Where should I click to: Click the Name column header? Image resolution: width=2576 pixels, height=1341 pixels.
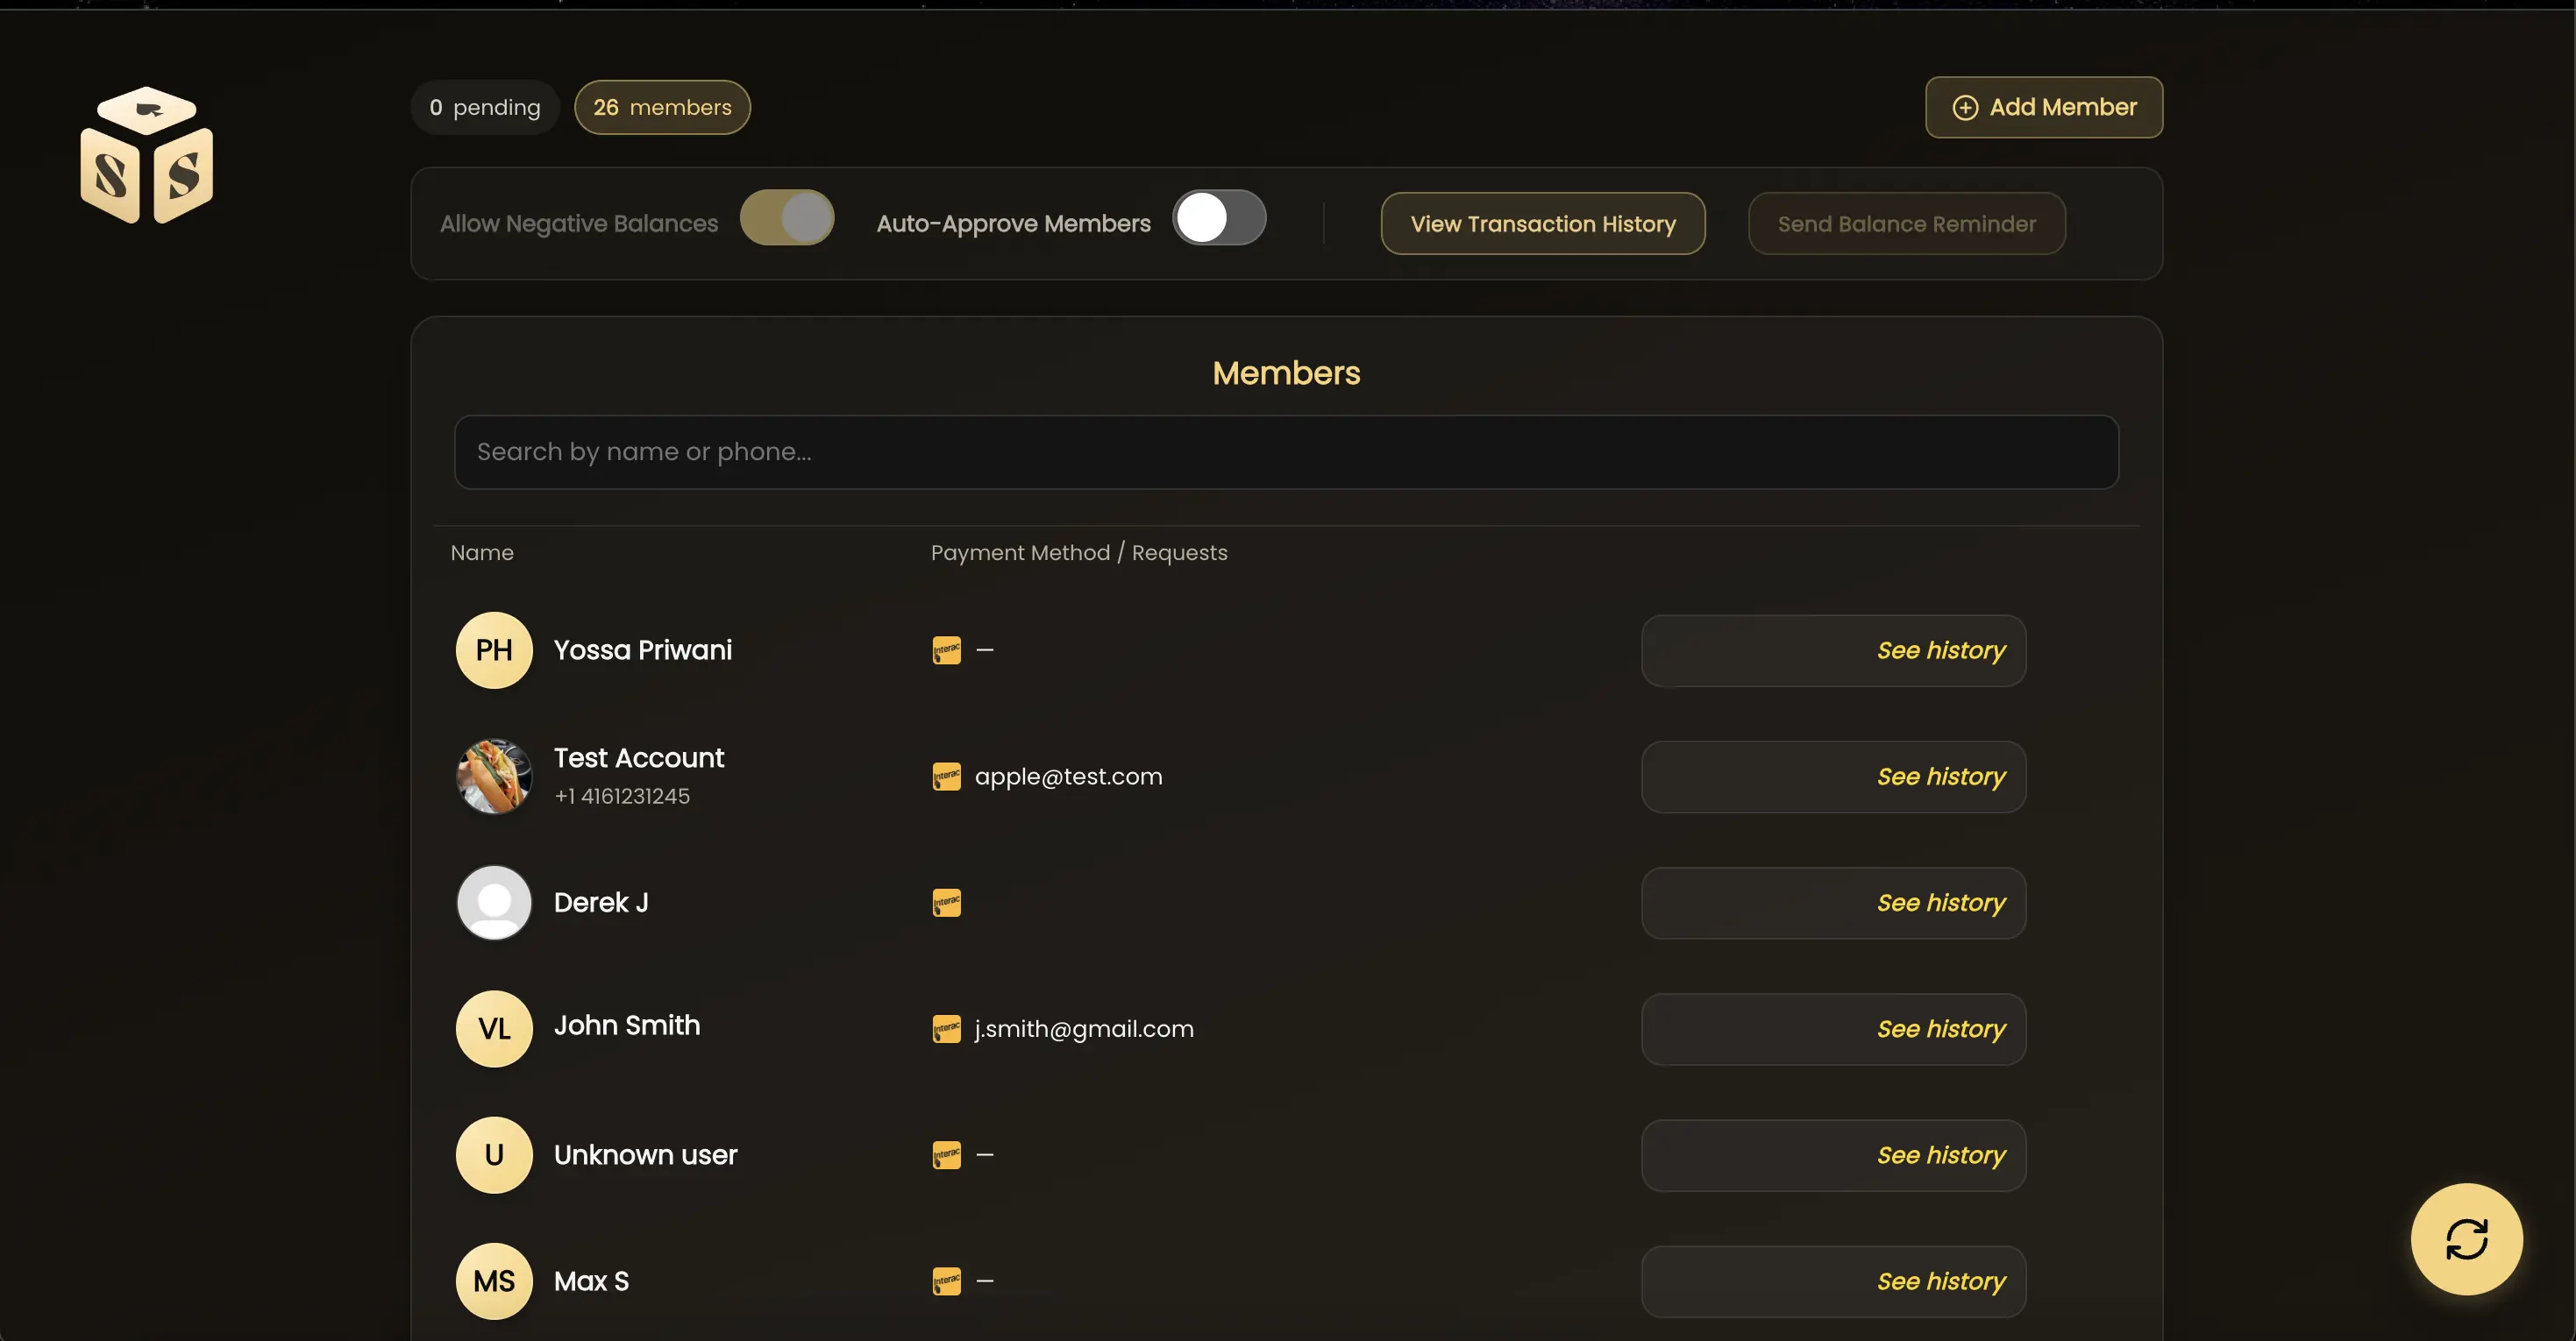coord(482,553)
